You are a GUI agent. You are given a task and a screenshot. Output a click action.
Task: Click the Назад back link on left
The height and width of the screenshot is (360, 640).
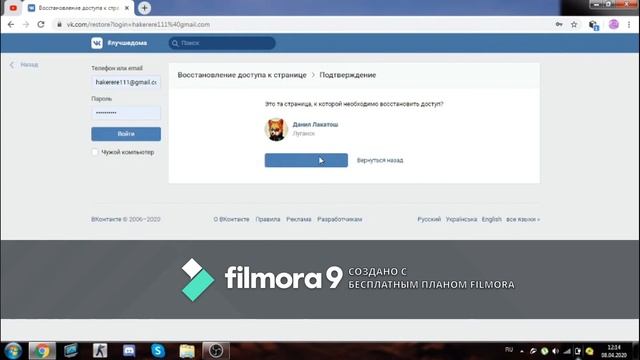click(24, 64)
